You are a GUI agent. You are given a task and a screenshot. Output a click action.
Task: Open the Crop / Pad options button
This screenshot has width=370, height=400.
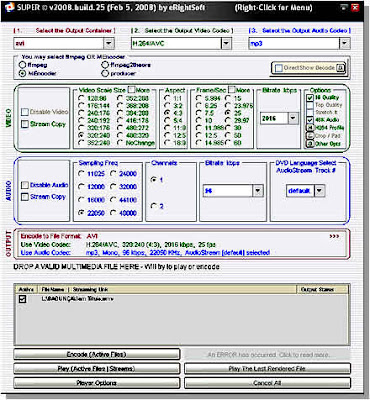click(310, 136)
